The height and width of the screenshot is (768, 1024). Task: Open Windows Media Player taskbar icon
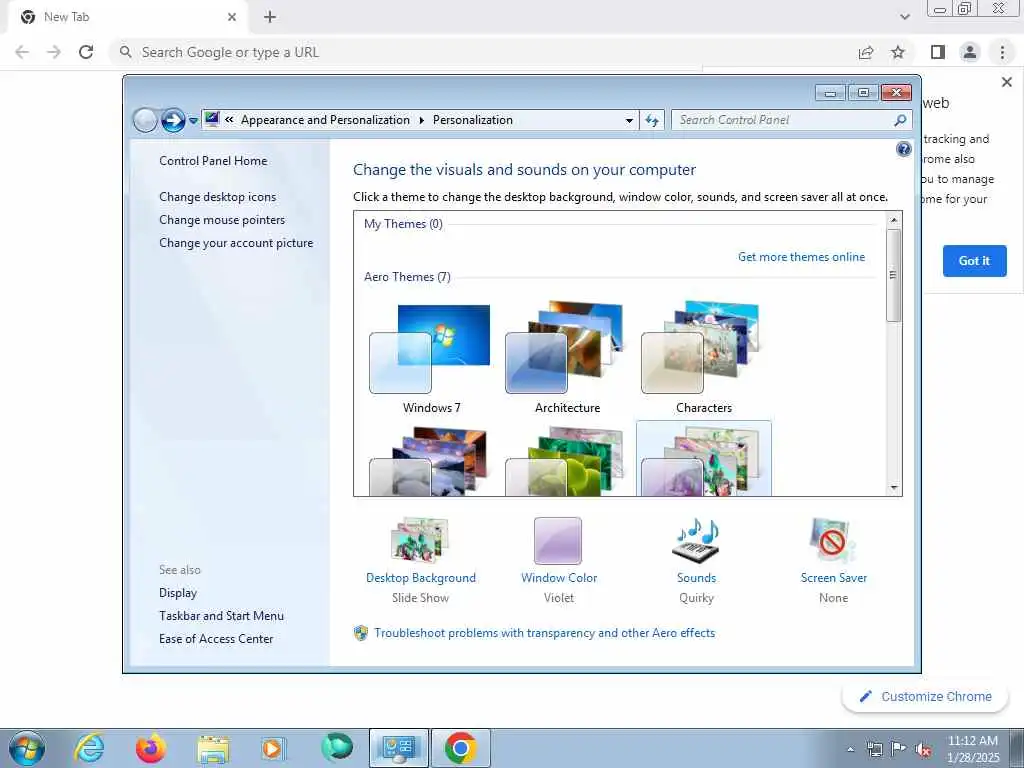(272, 748)
